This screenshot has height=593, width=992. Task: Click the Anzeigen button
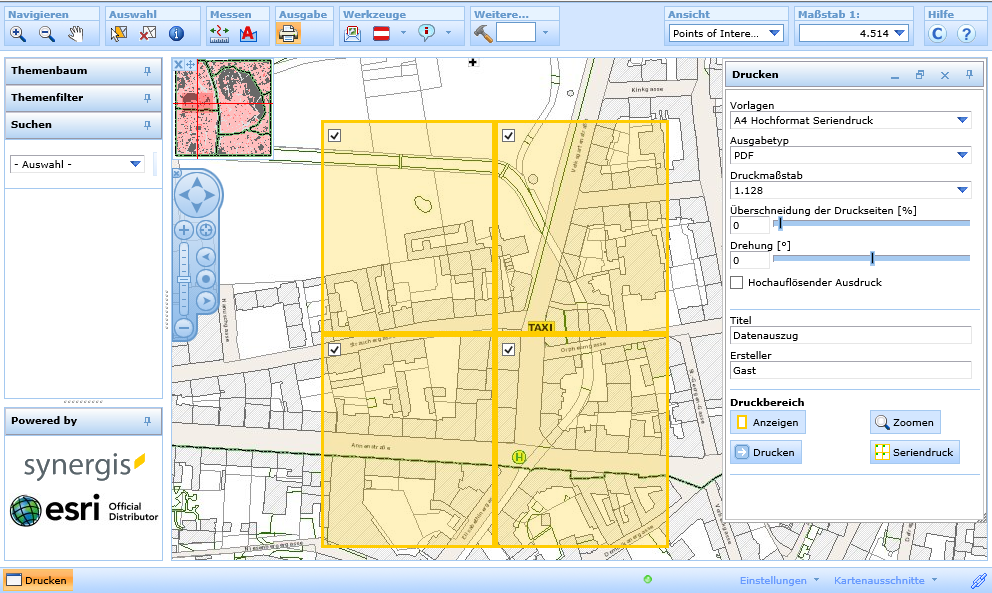click(767, 423)
